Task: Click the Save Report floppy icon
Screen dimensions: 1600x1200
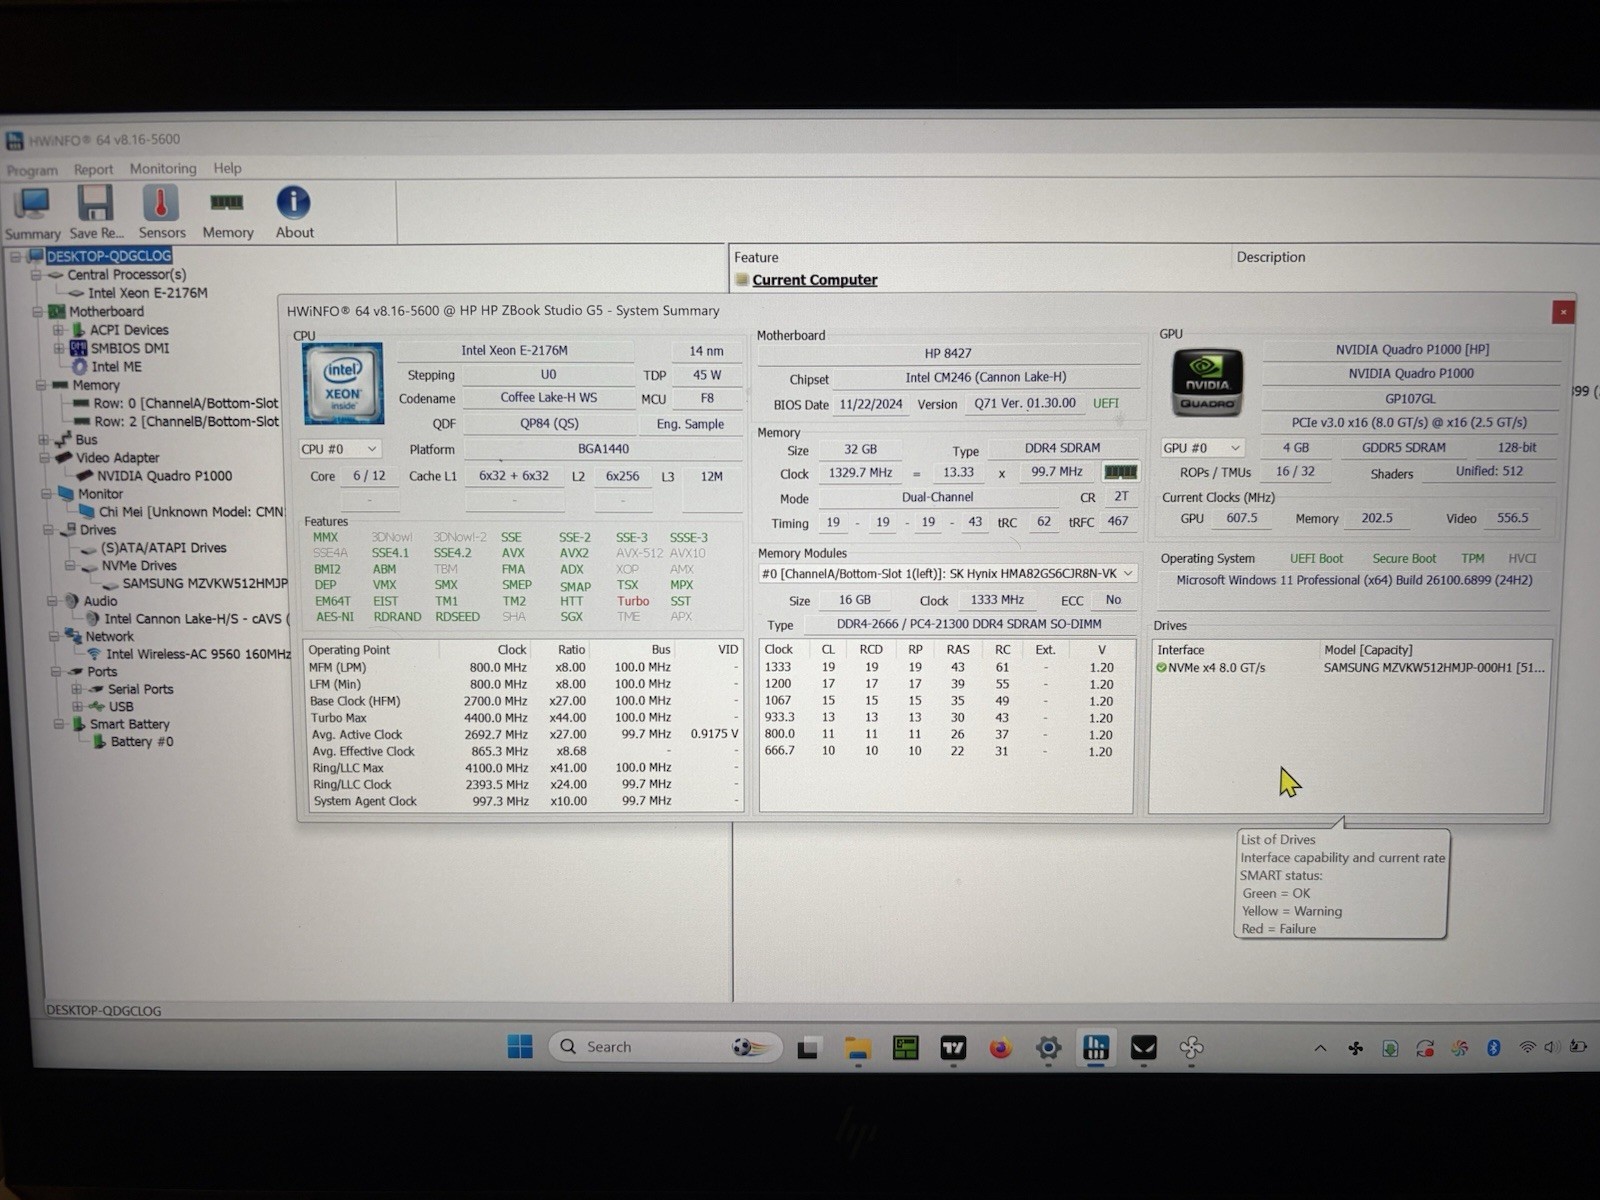Action: pos(96,213)
